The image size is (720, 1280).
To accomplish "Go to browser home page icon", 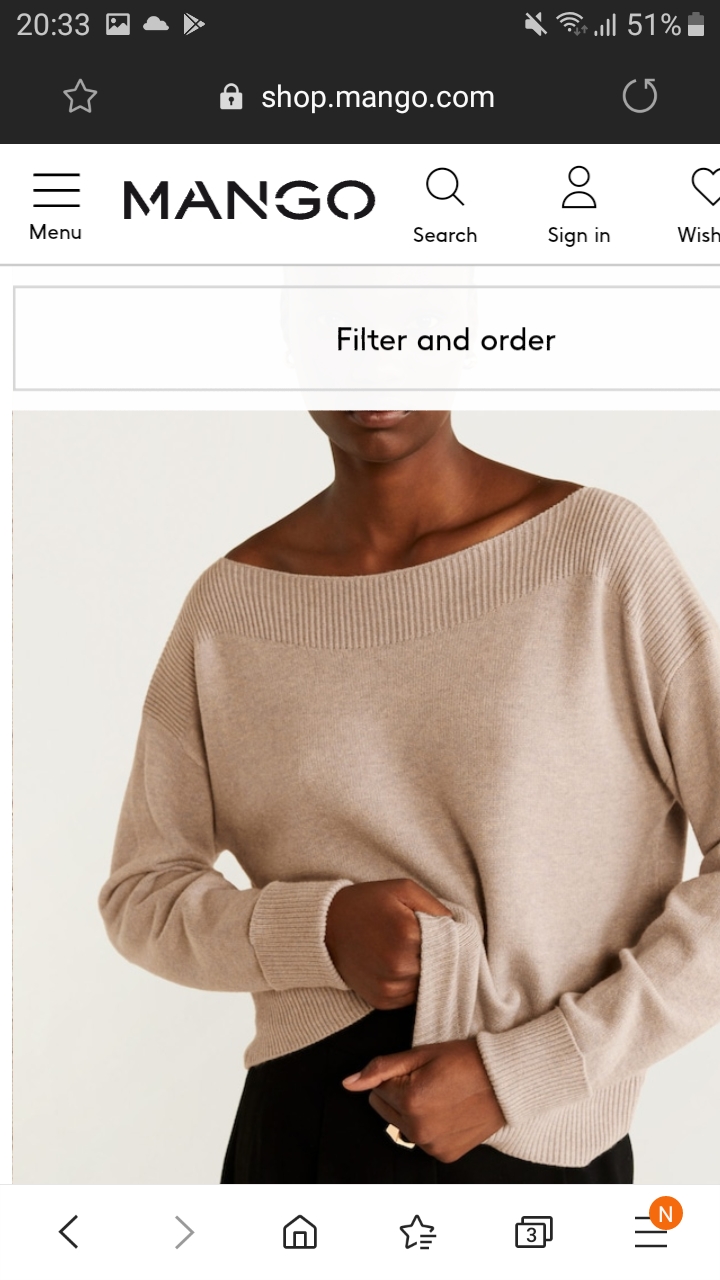I will click(299, 1232).
